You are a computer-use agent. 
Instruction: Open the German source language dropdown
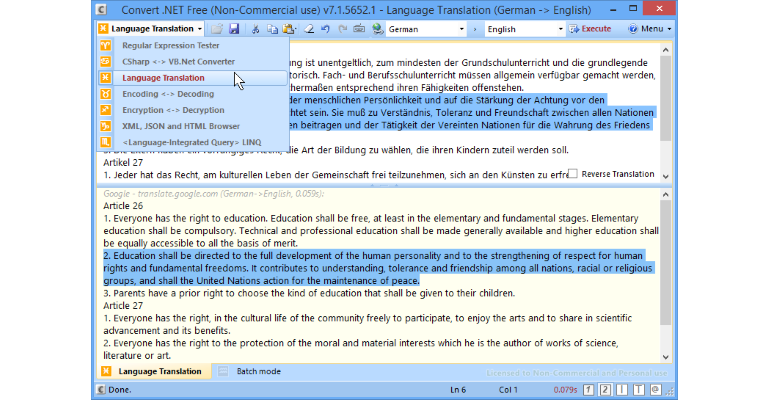(x=426, y=29)
